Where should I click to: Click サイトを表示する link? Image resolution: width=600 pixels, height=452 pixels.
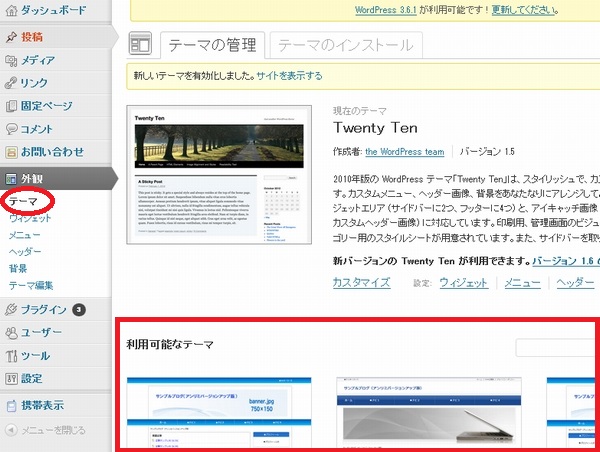tap(289, 76)
